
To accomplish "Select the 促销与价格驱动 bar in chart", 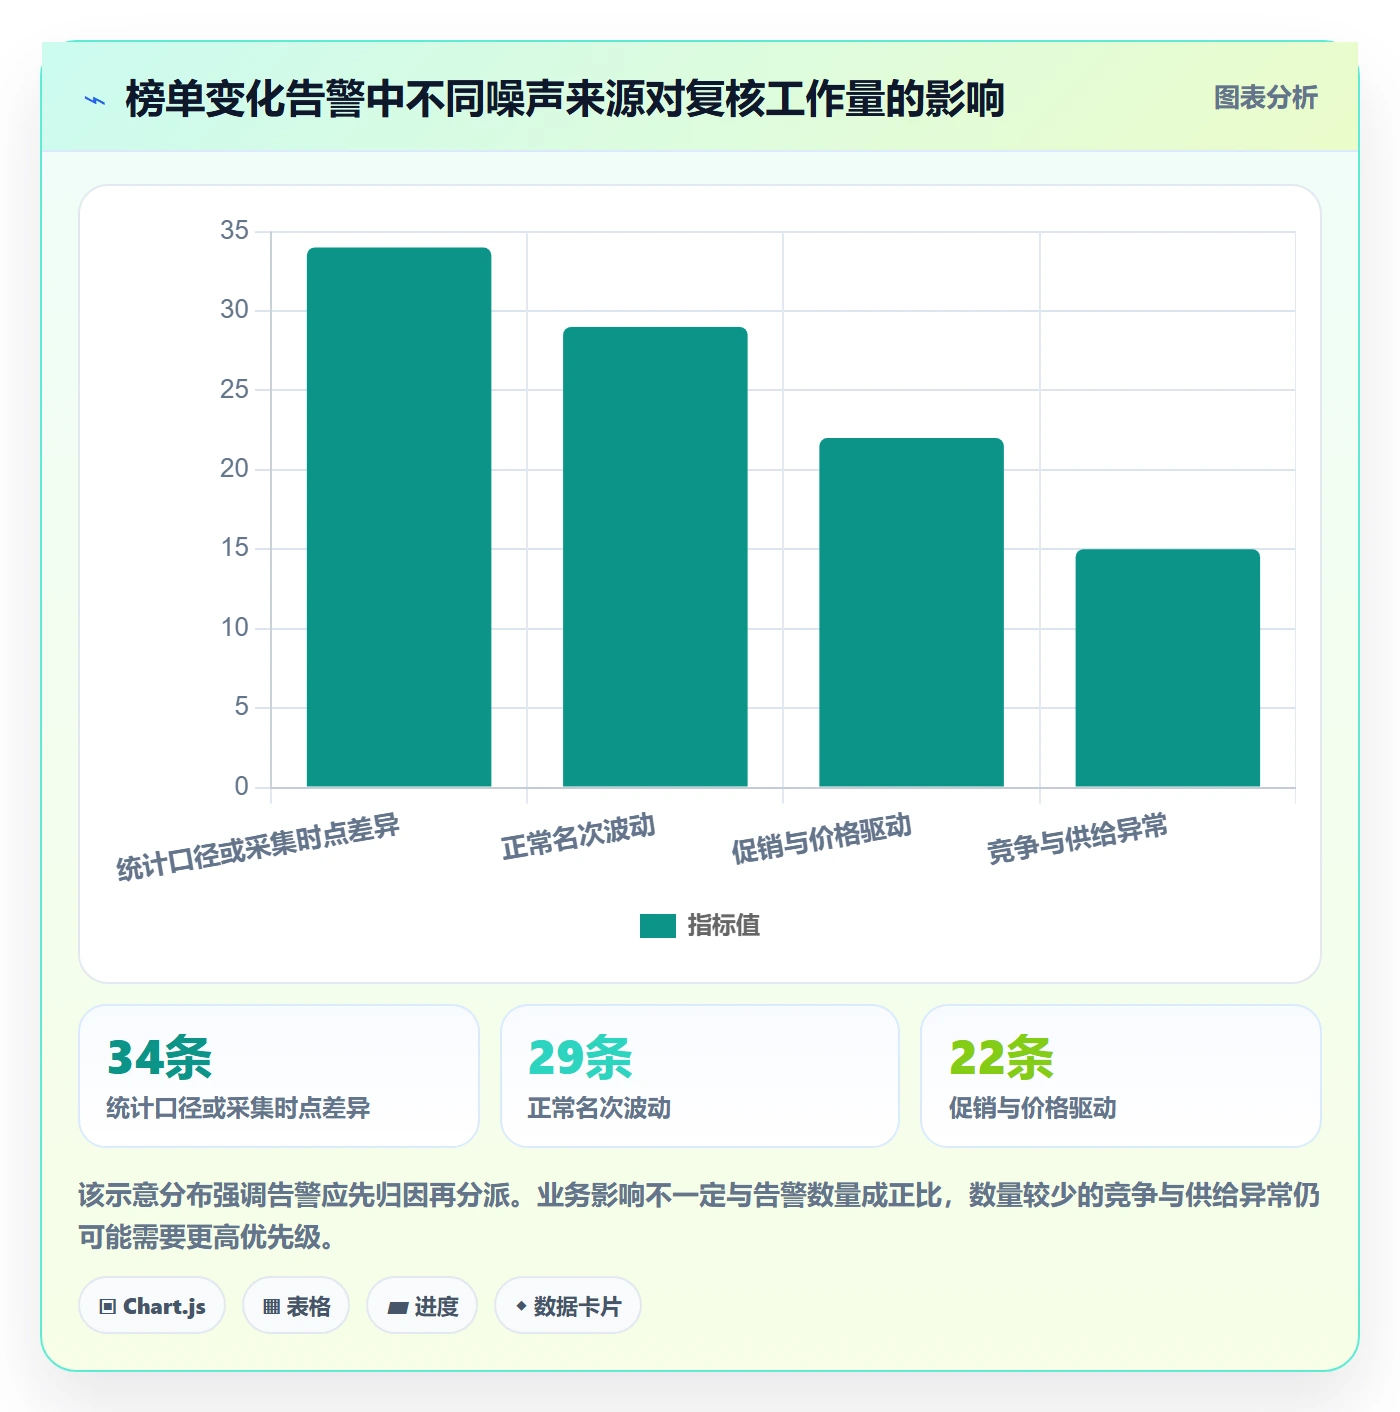I will (x=911, y=612).
